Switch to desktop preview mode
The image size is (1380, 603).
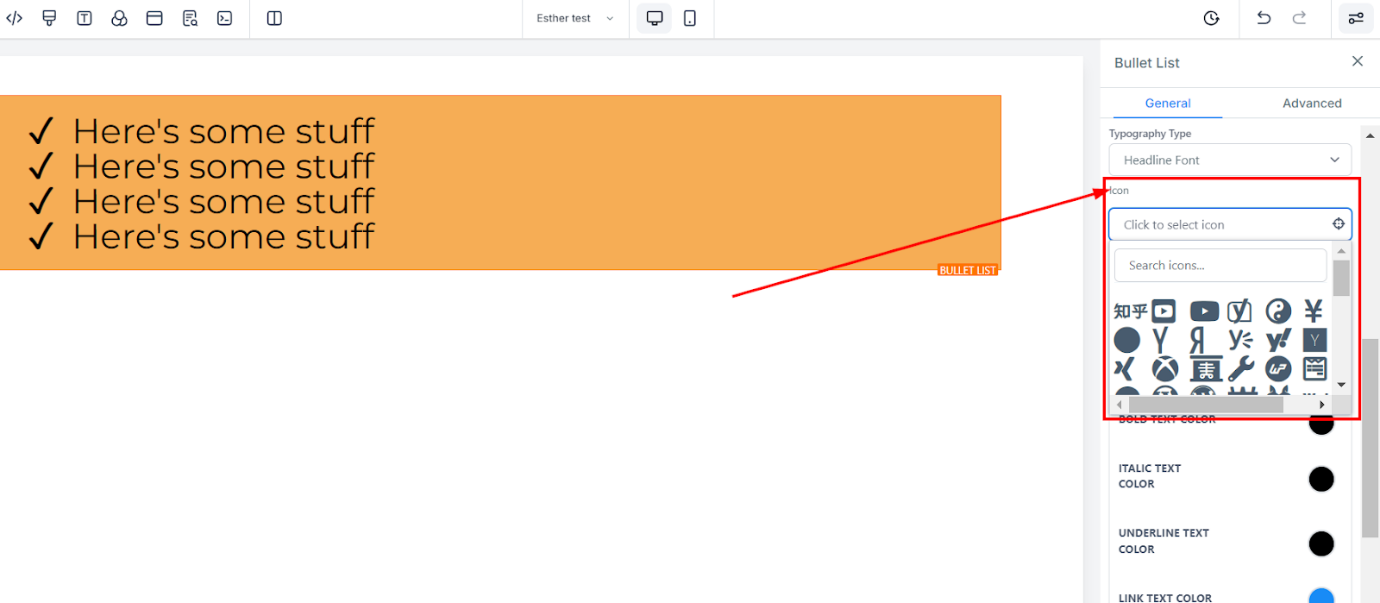(655, 18)
